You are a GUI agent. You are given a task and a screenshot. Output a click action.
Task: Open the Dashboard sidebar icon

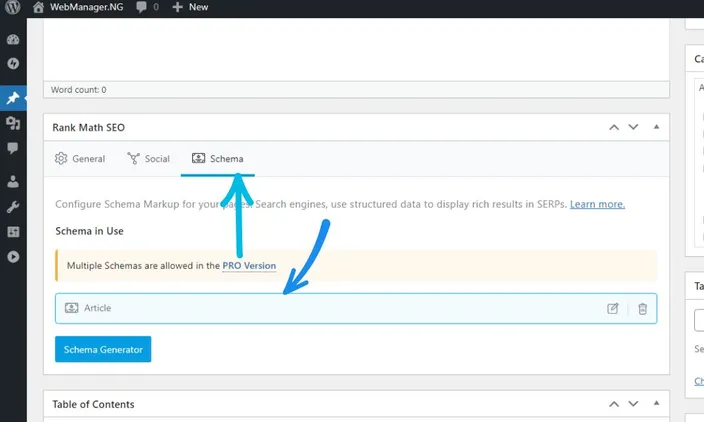coord(13,40)
